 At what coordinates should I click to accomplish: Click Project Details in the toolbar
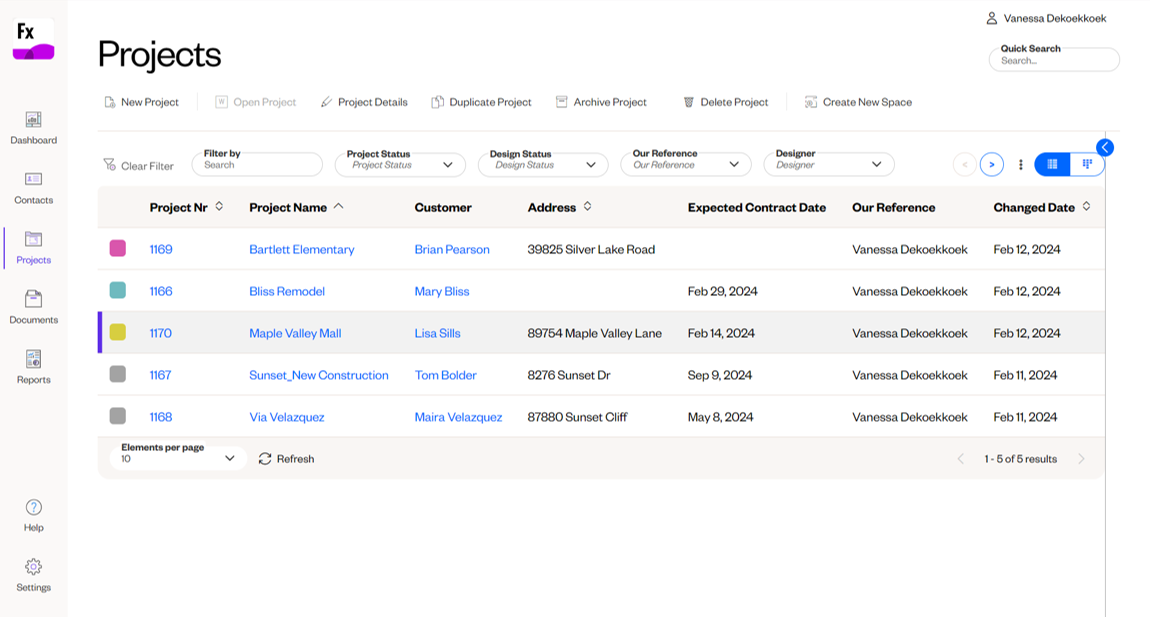point(364,102)
